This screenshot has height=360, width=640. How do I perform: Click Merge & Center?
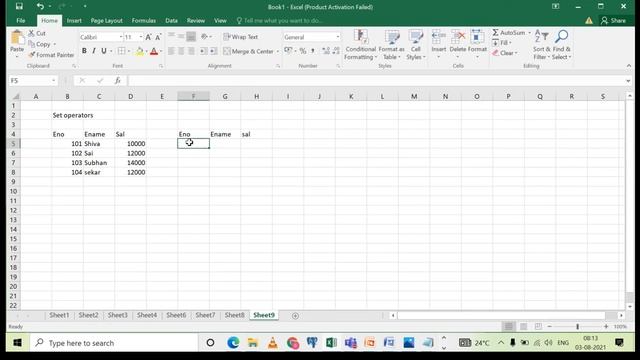click(248, 51)
